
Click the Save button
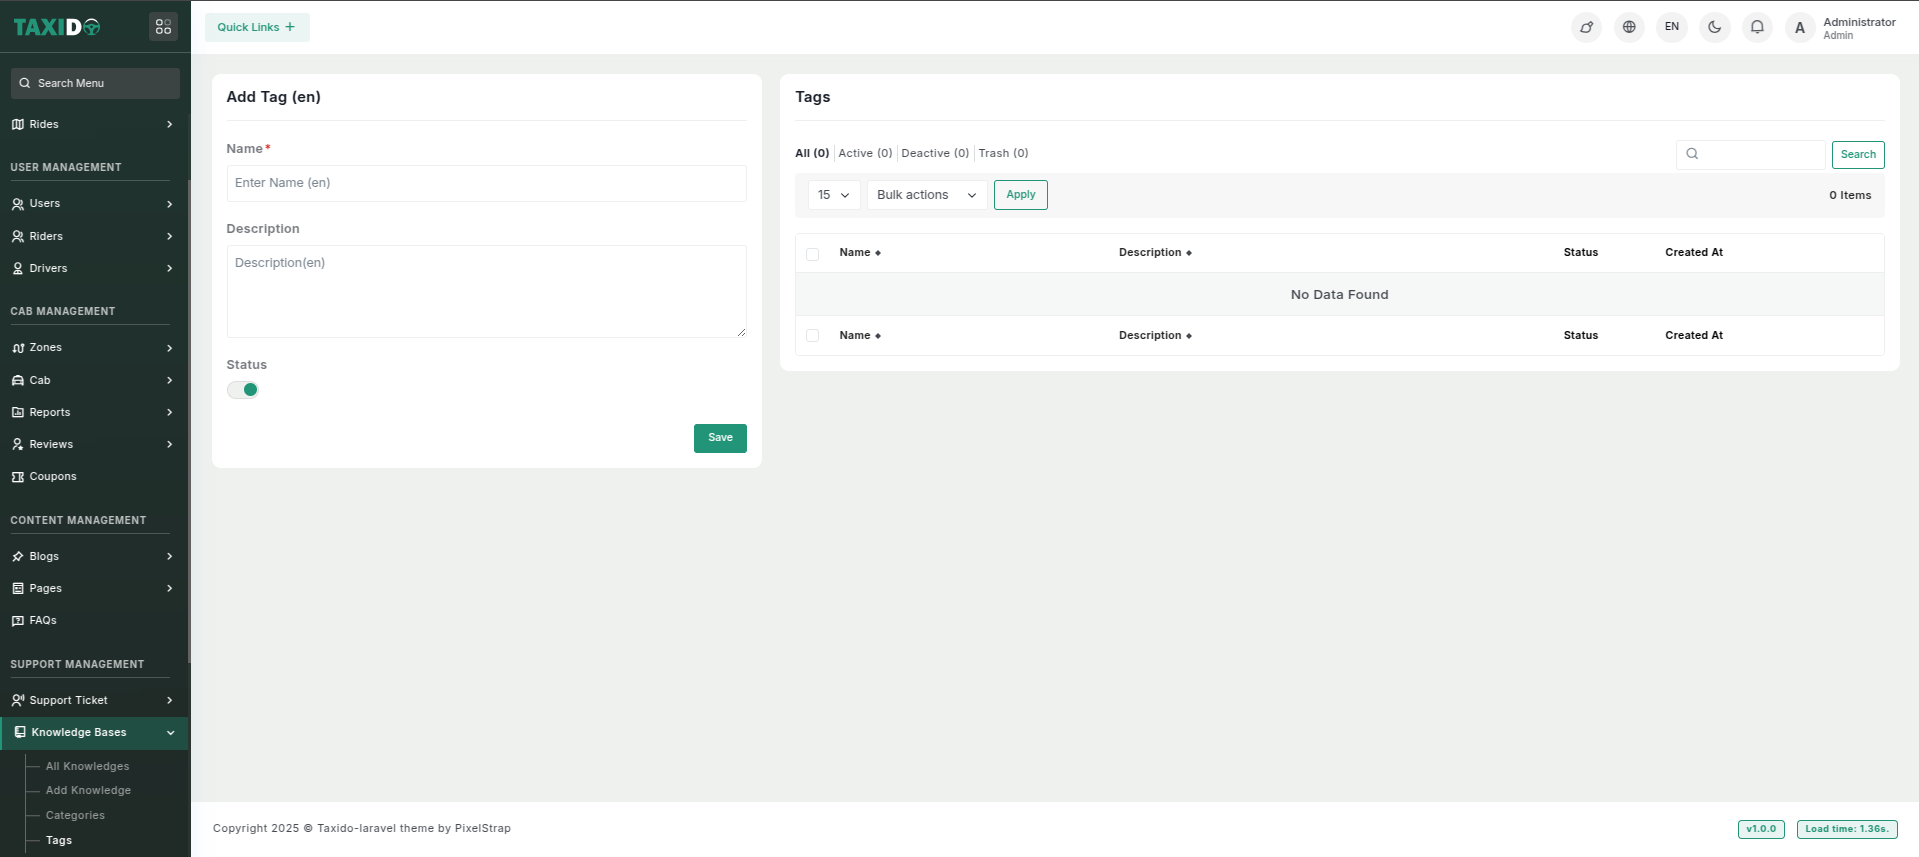[x=720, y=438]
